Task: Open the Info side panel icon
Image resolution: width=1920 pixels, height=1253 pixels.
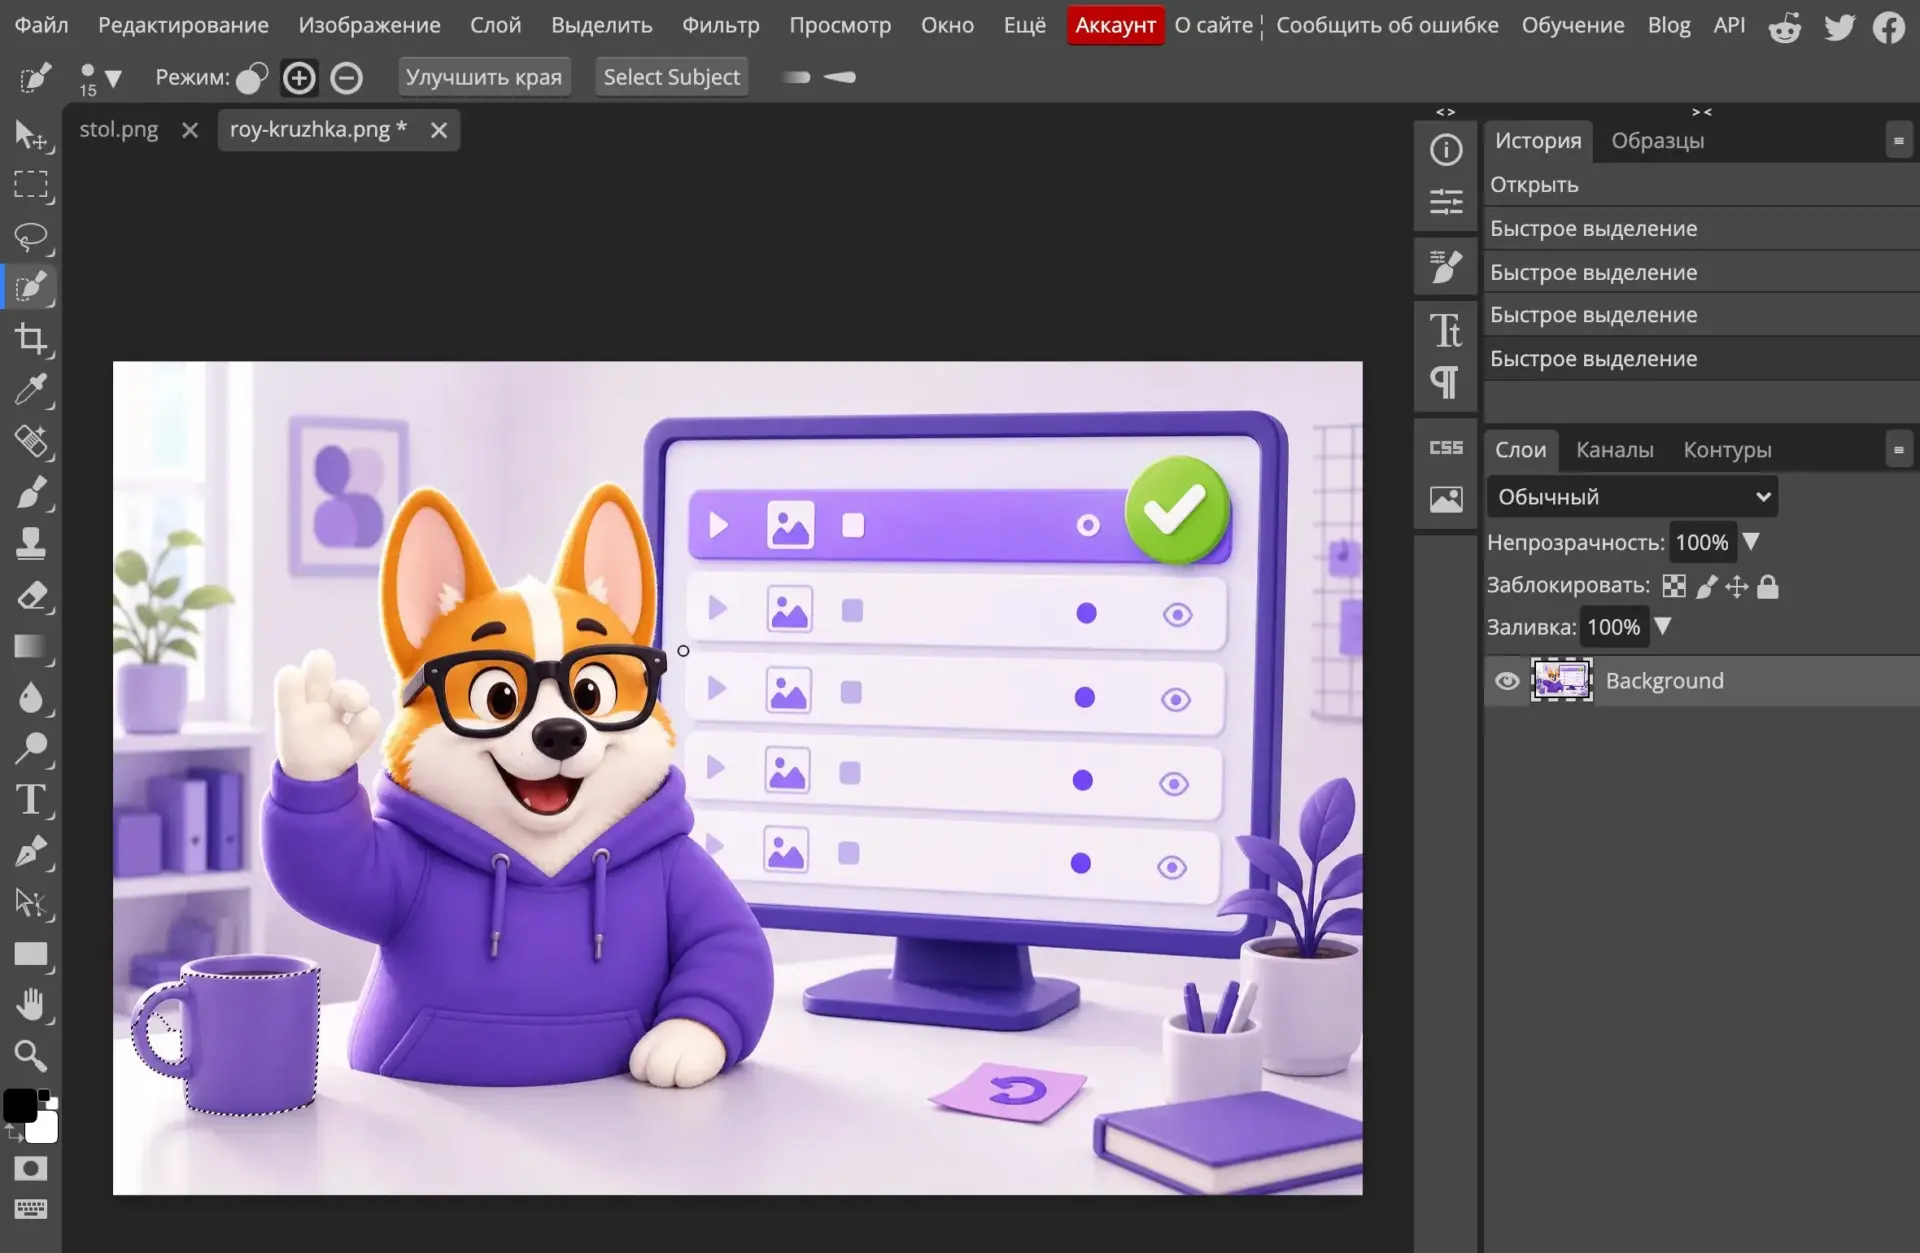Action: (1446, 150)
